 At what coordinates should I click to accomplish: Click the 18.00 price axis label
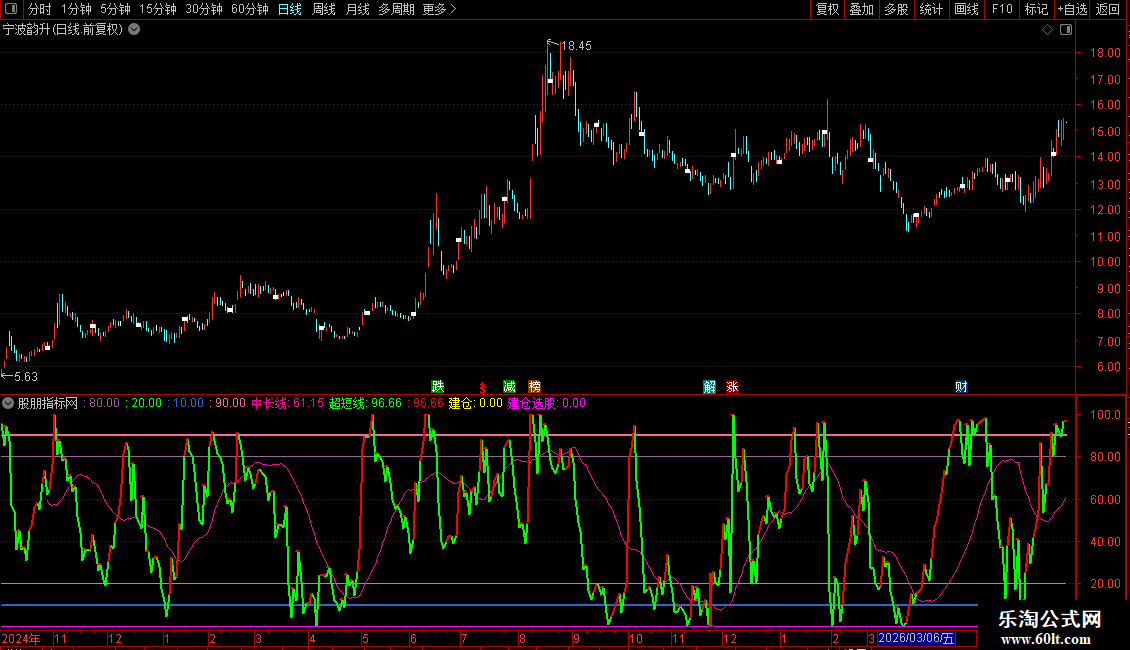click(1105, 53)
